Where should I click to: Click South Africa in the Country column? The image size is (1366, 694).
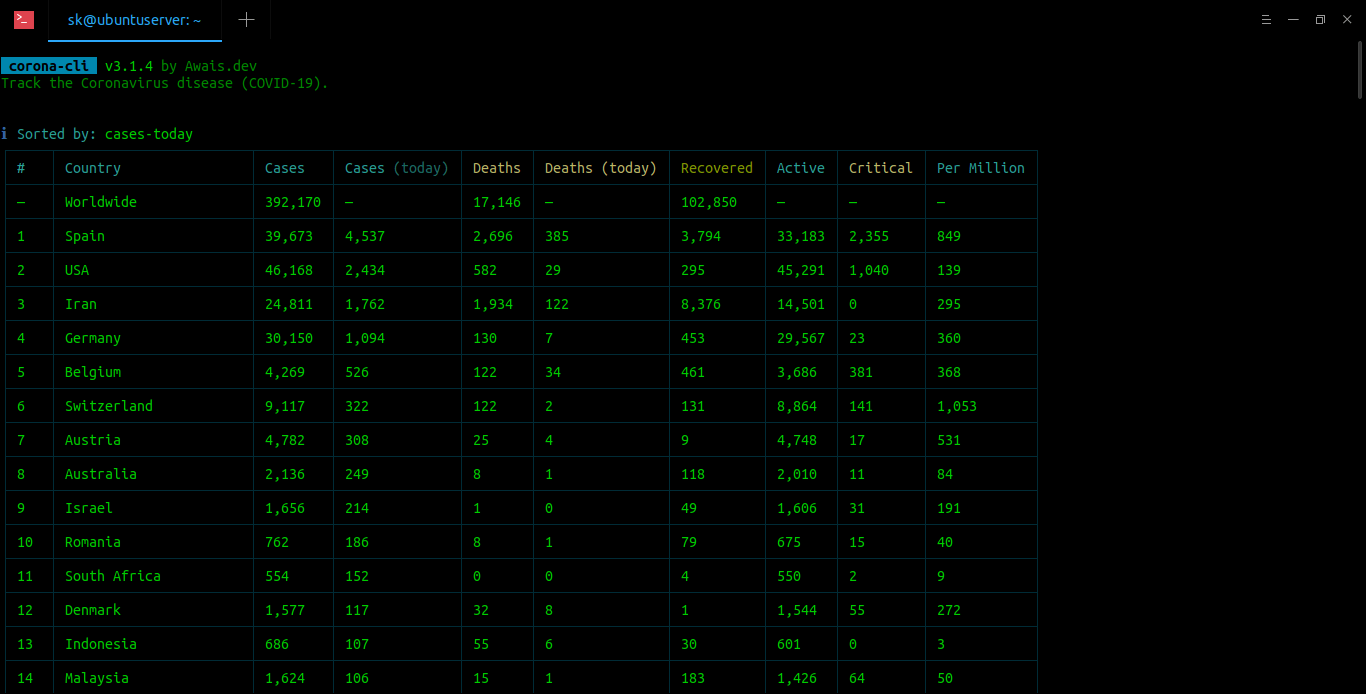112,576
